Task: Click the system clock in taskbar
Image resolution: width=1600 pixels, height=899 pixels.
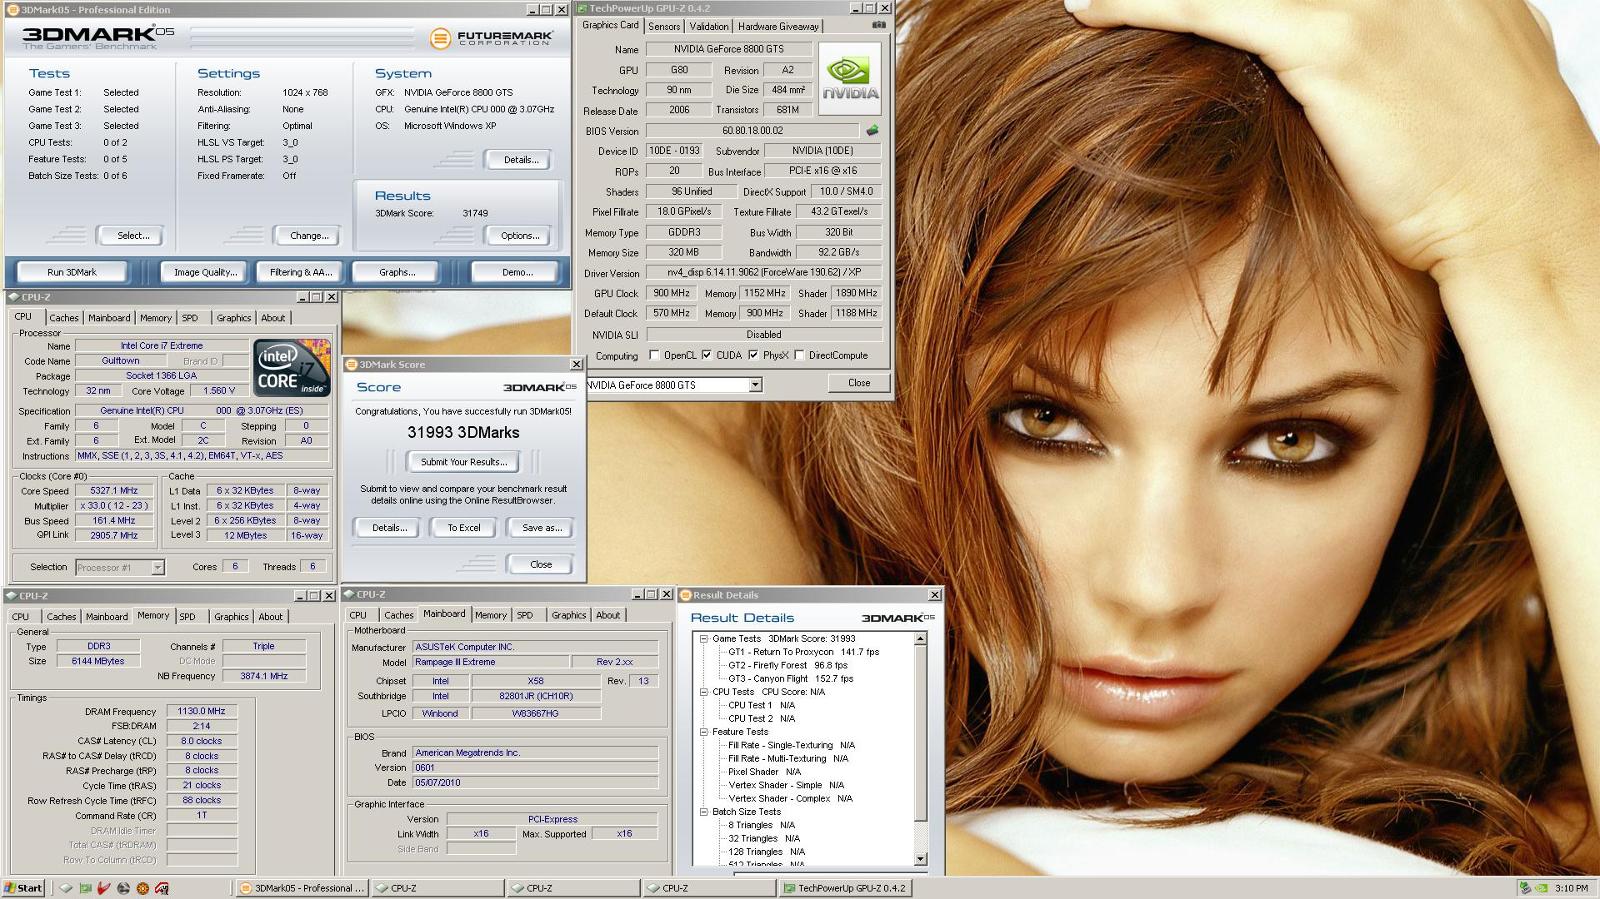Action: pos(1572,888)
